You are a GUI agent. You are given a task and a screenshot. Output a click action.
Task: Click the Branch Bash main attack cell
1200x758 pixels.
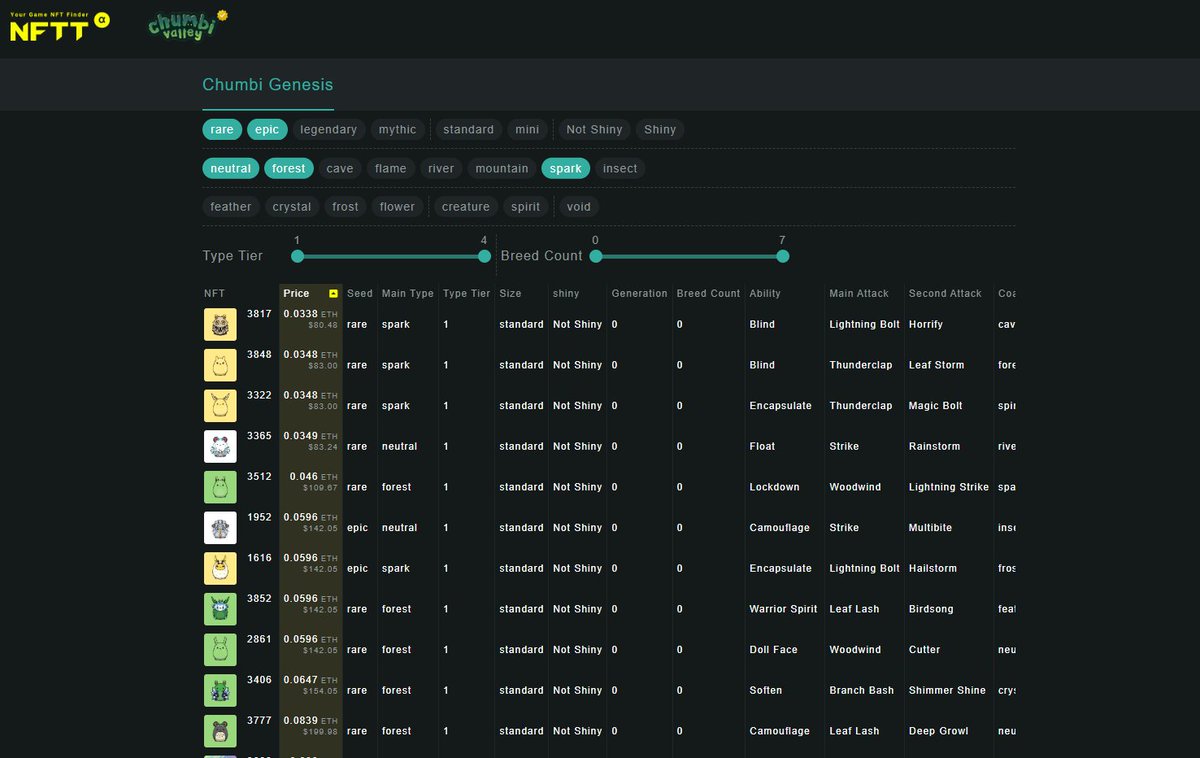861,690
